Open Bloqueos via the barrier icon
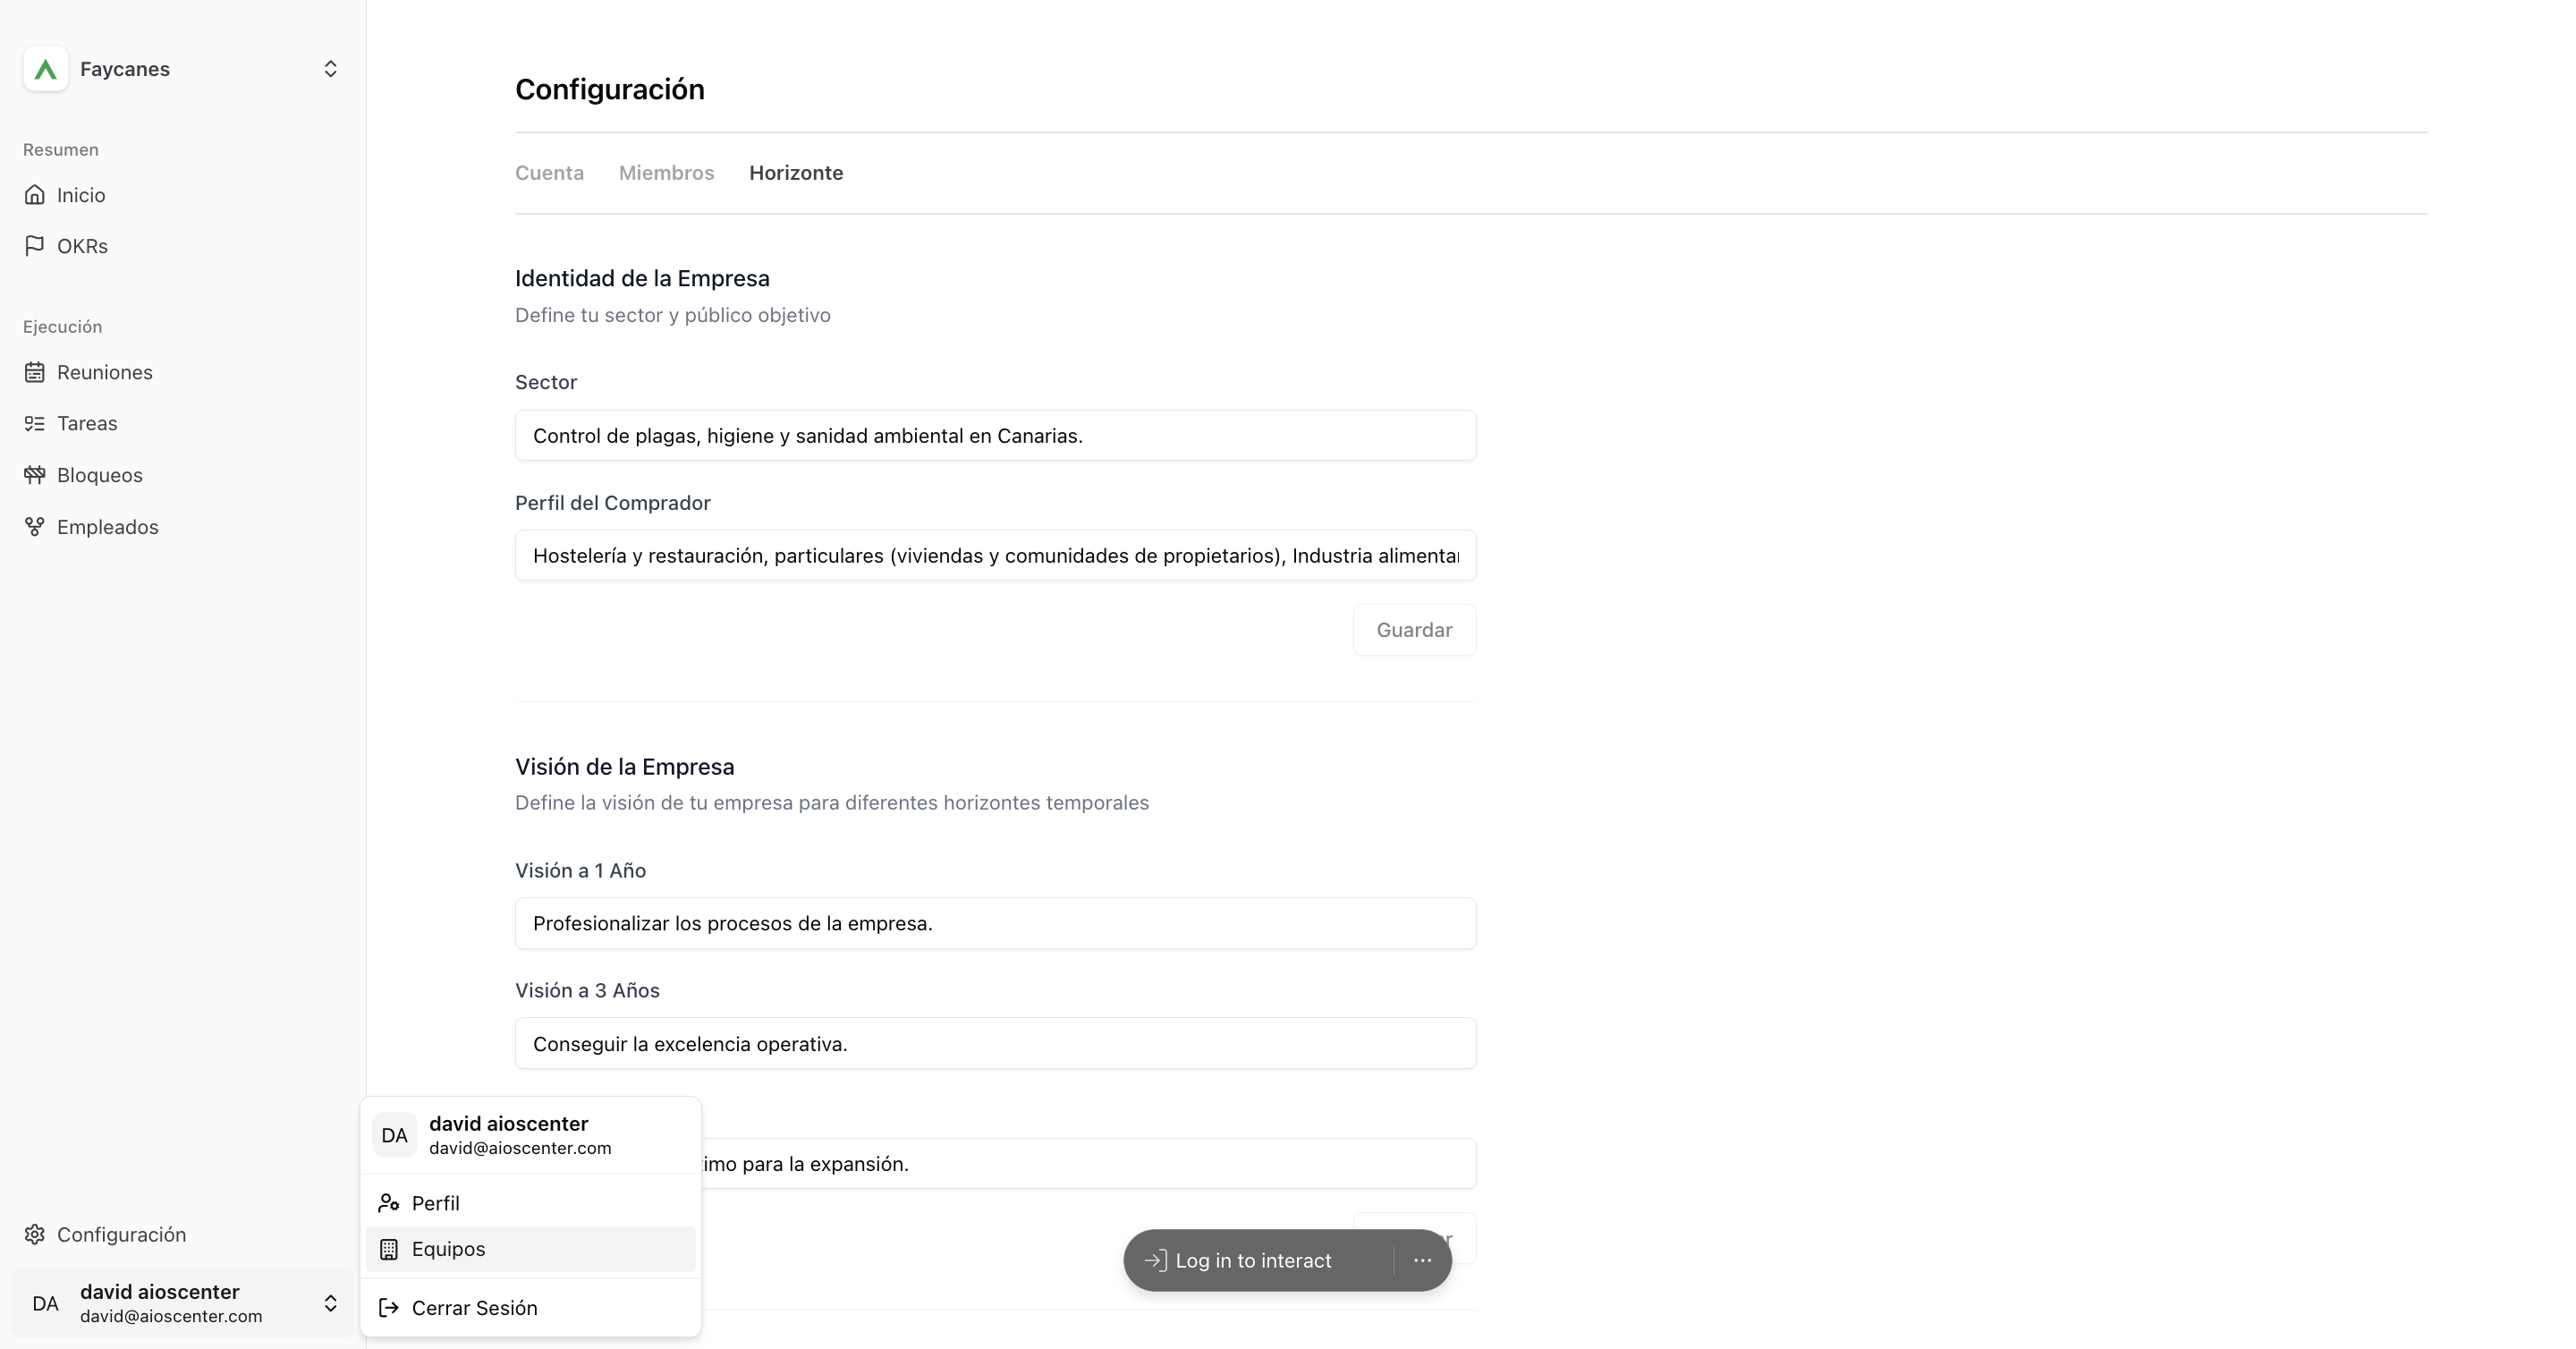This screenshot has width=2576, height=1349. [x=35, y=475]
